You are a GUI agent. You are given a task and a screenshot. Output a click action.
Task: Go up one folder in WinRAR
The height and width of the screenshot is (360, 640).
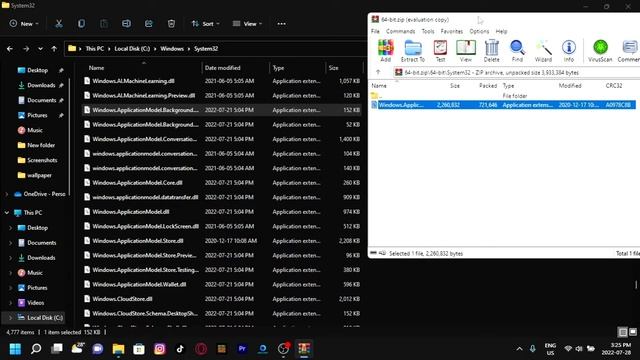[x=378, y=72]
